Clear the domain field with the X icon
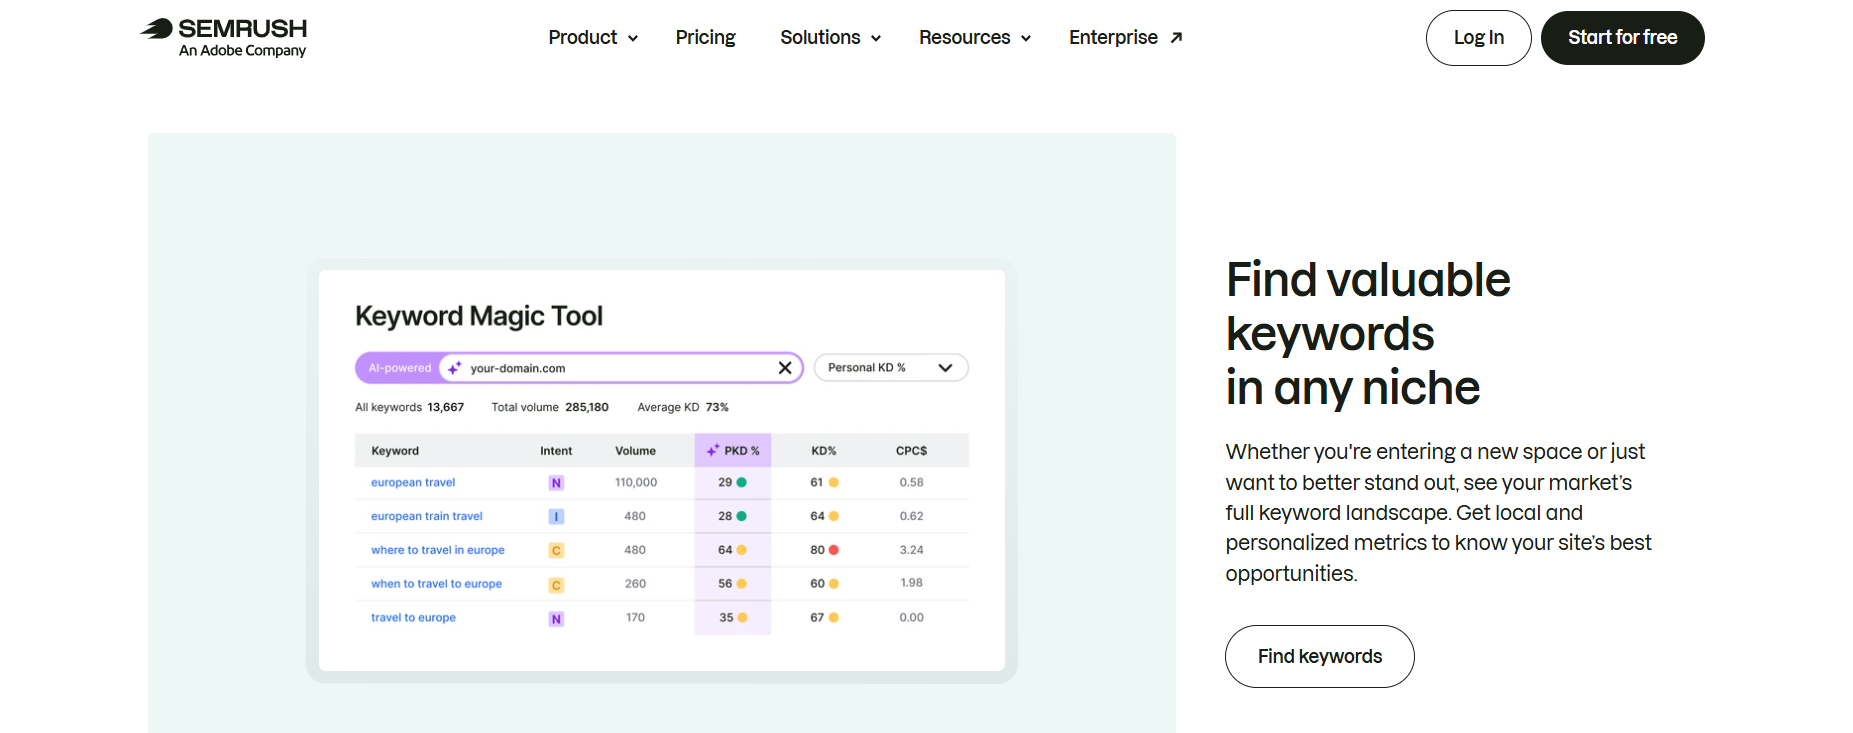The height and width of the screenshot is (733, 1853). [x=785, y=368]
